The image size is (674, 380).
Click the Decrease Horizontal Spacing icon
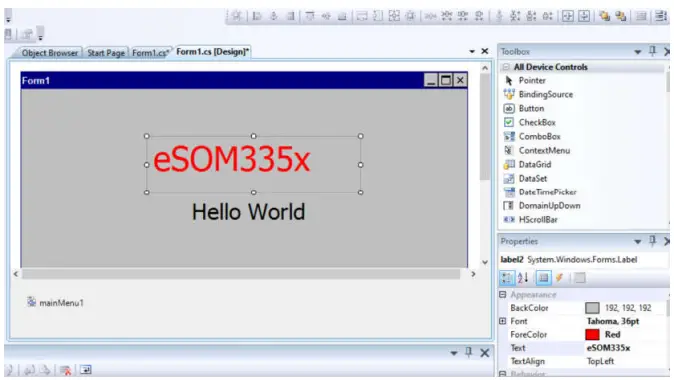tap(463, 16)
